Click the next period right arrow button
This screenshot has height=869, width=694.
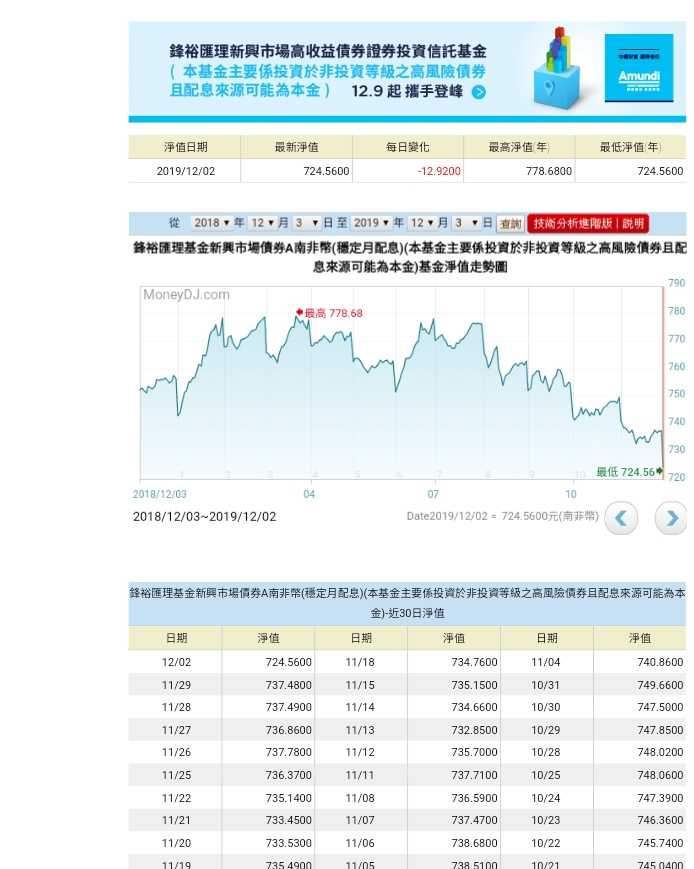(x=671, y=518)
